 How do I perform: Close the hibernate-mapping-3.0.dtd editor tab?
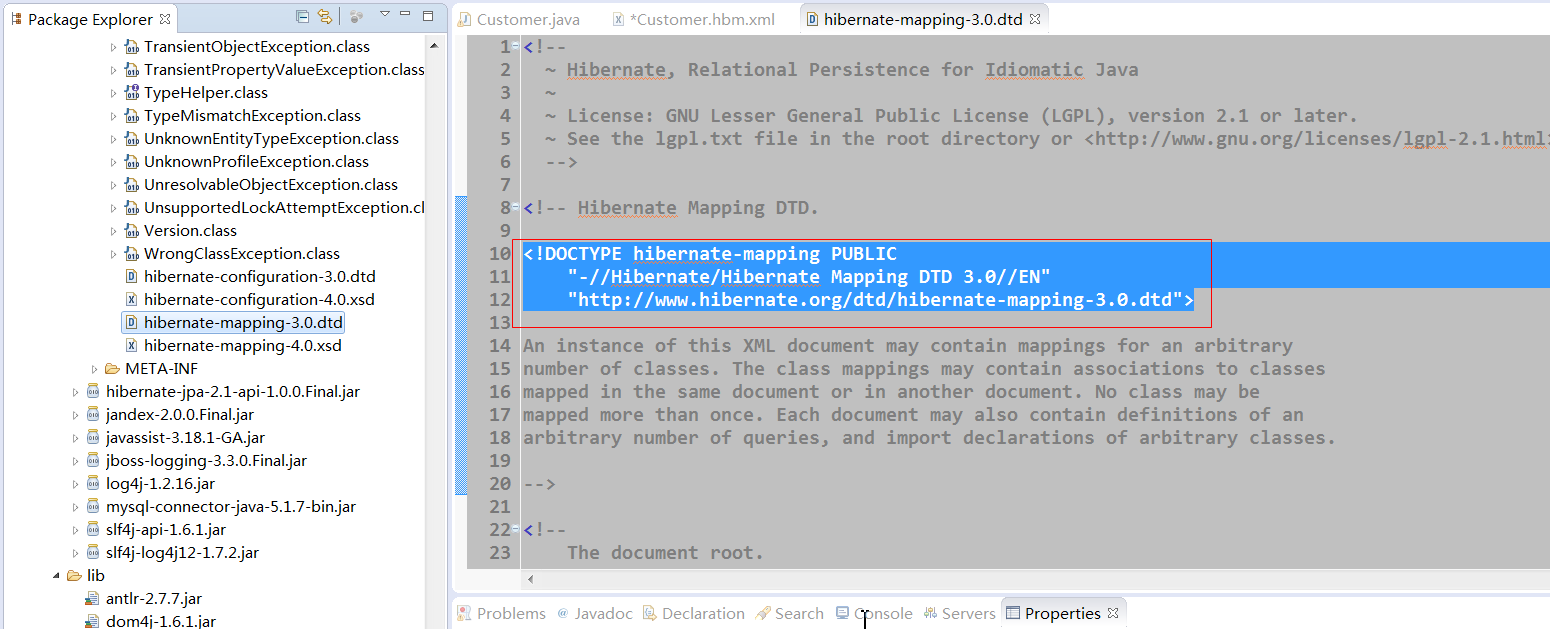[x=1035, y=19]
